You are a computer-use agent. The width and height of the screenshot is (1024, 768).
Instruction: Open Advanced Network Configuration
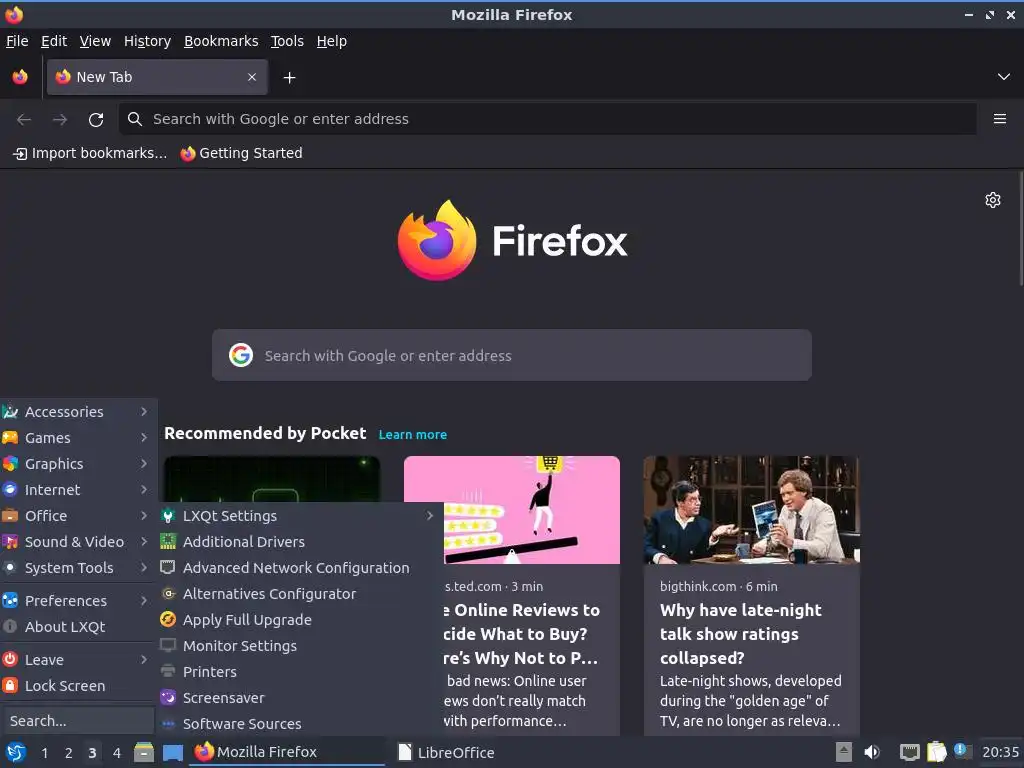(300, 568)
